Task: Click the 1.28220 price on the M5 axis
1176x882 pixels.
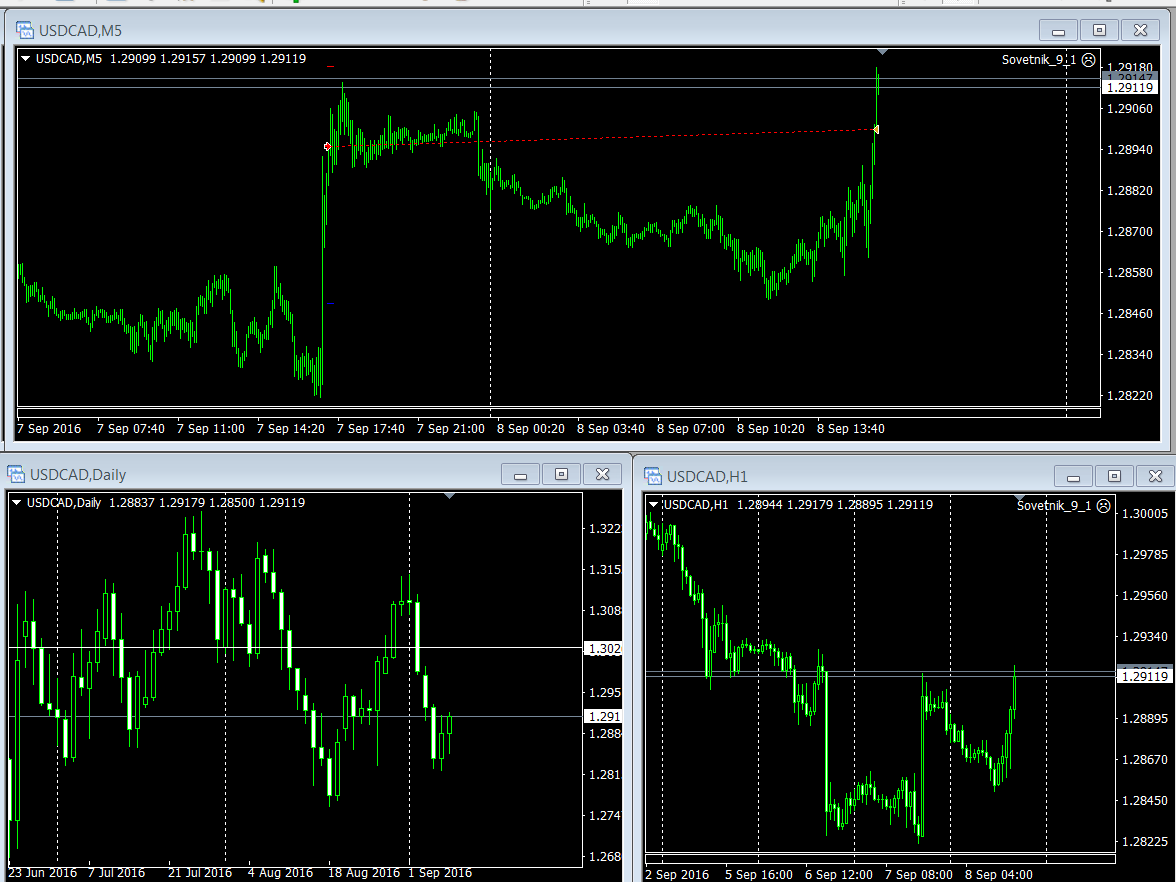Action: (1130, 395)
